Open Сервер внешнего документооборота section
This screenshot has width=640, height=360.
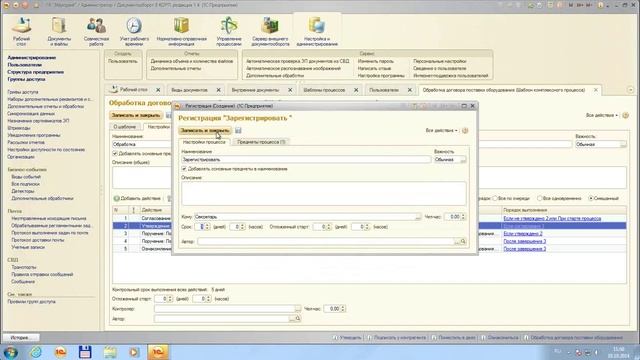tap(270, 31)
